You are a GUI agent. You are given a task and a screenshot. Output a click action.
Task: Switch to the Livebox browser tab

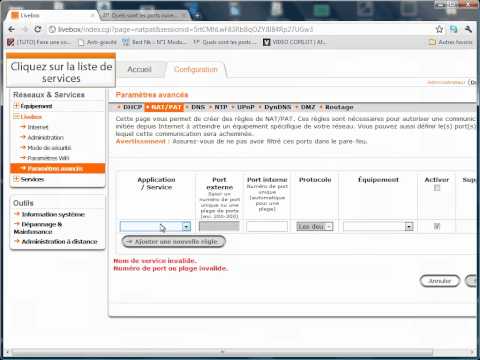(52, 15)
